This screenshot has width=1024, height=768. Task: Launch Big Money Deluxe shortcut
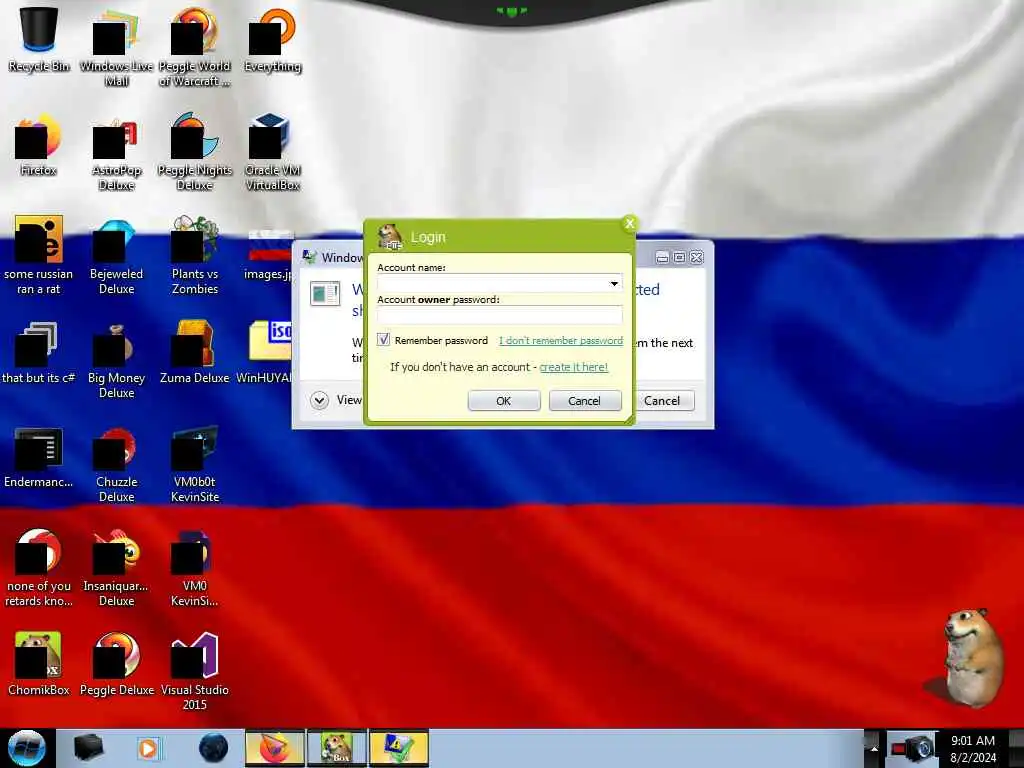[x=116, y=359]
